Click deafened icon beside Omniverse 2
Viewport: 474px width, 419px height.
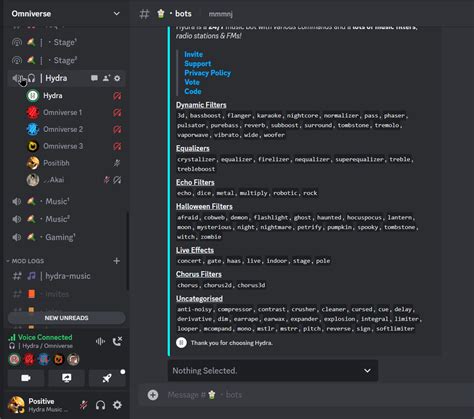[117, 129]
